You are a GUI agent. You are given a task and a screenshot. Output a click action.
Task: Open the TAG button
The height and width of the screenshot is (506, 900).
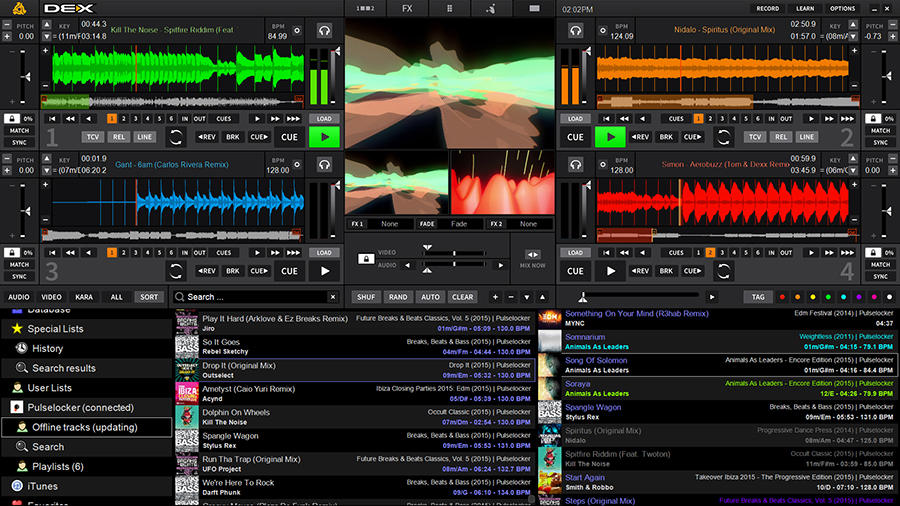[758, 297]
